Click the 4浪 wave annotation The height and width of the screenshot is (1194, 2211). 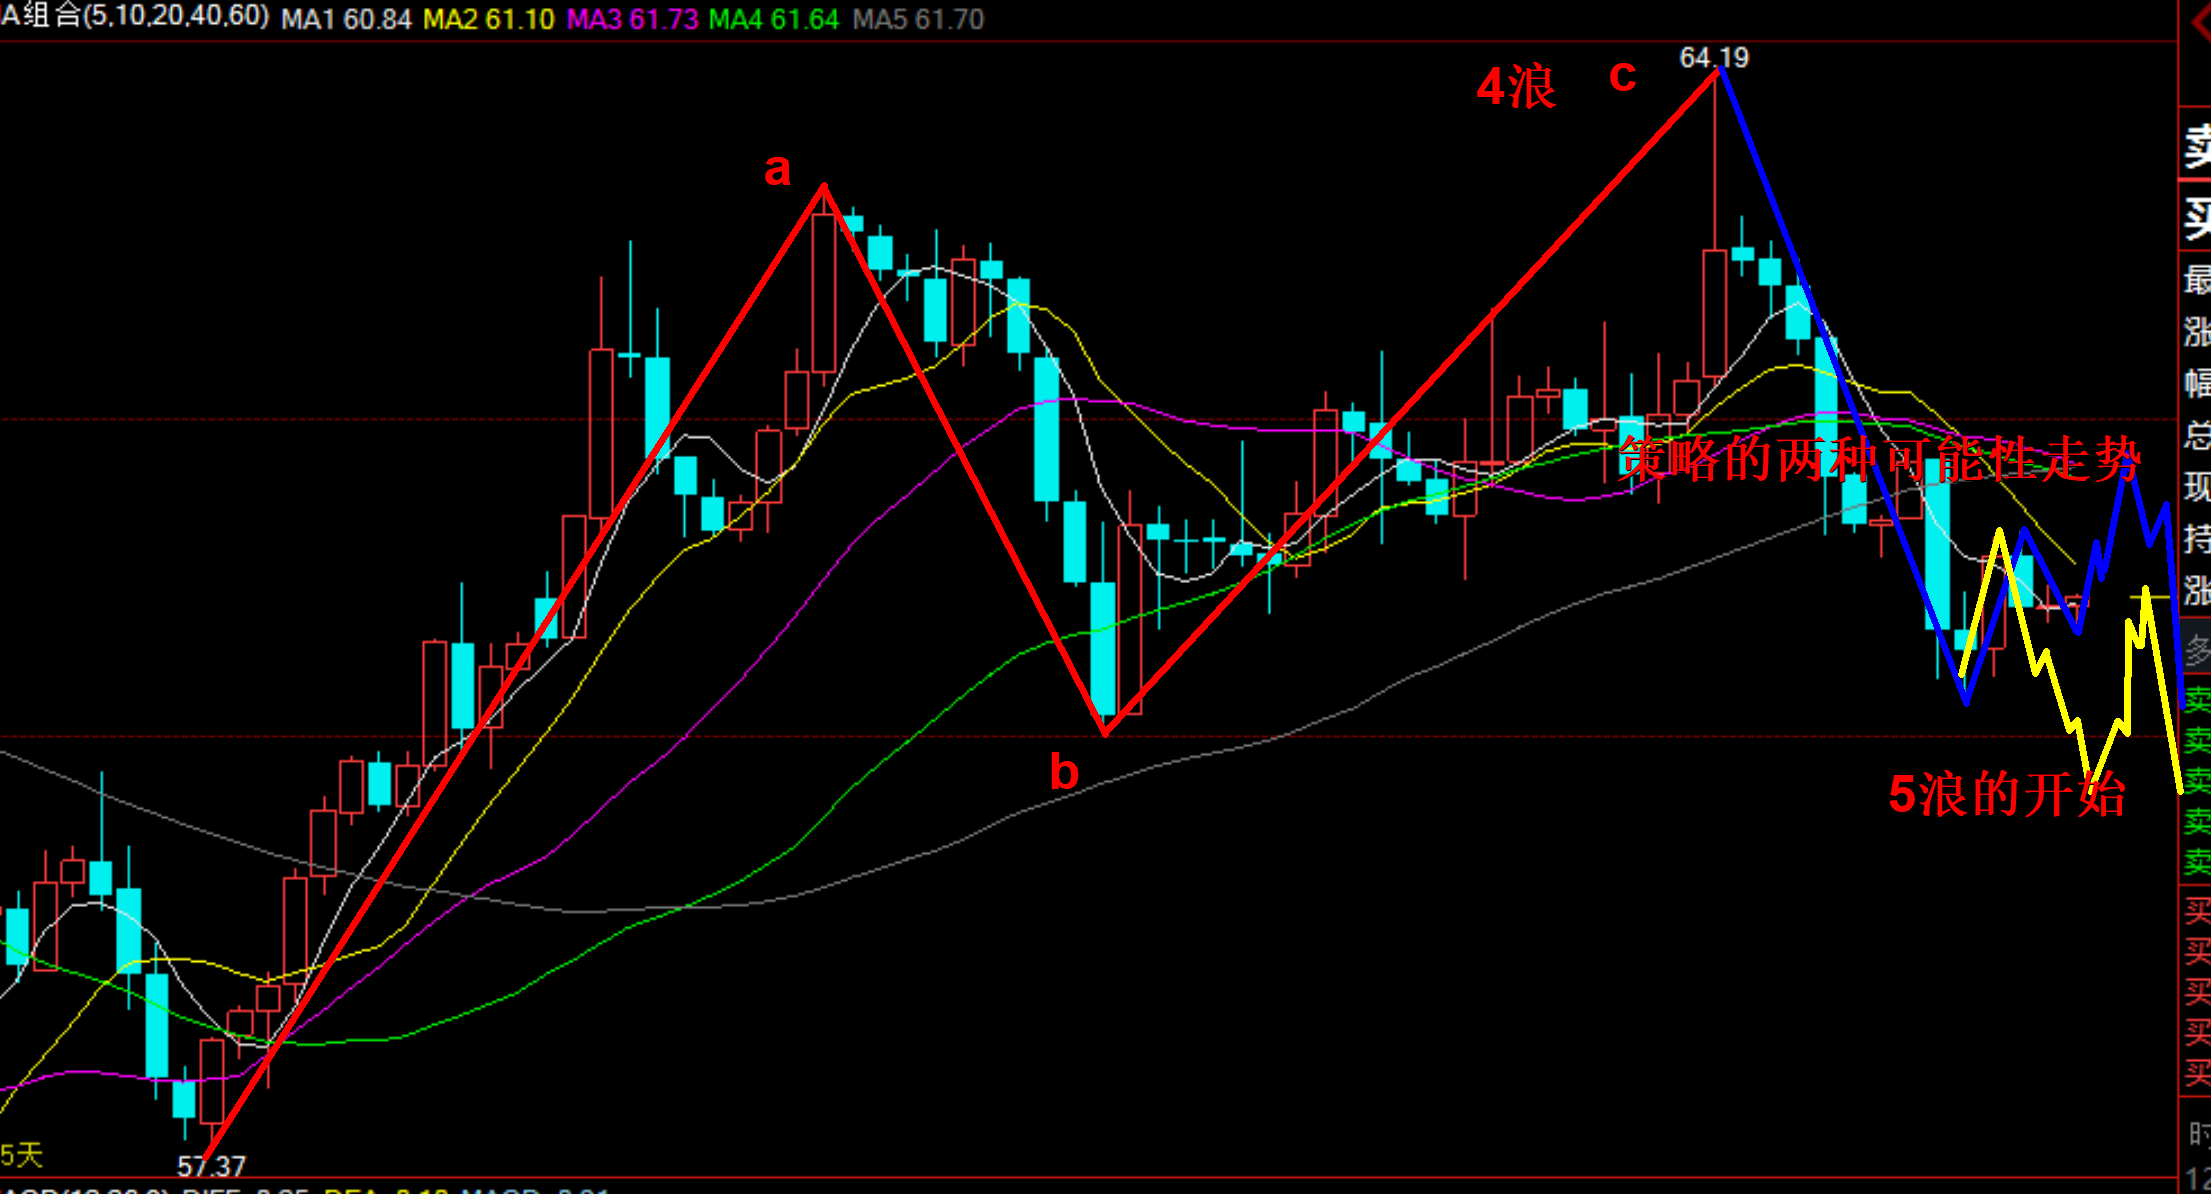[x=1516, y=88]
